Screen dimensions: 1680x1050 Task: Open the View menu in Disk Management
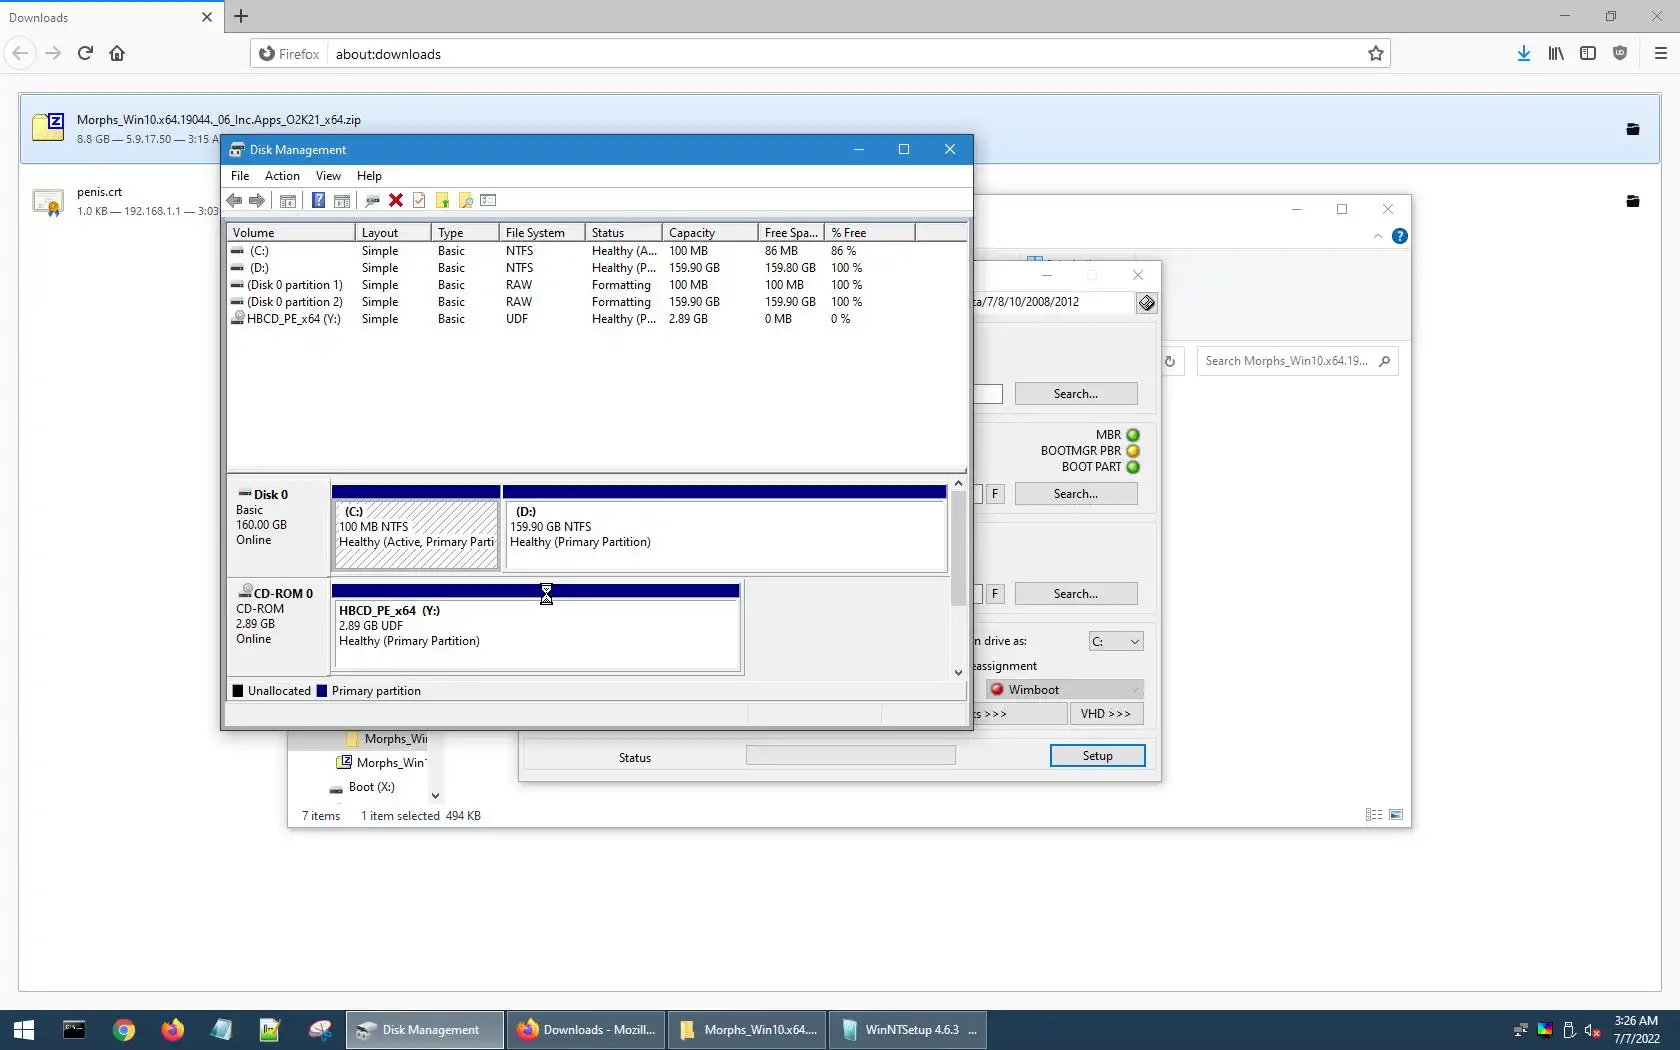328,176
